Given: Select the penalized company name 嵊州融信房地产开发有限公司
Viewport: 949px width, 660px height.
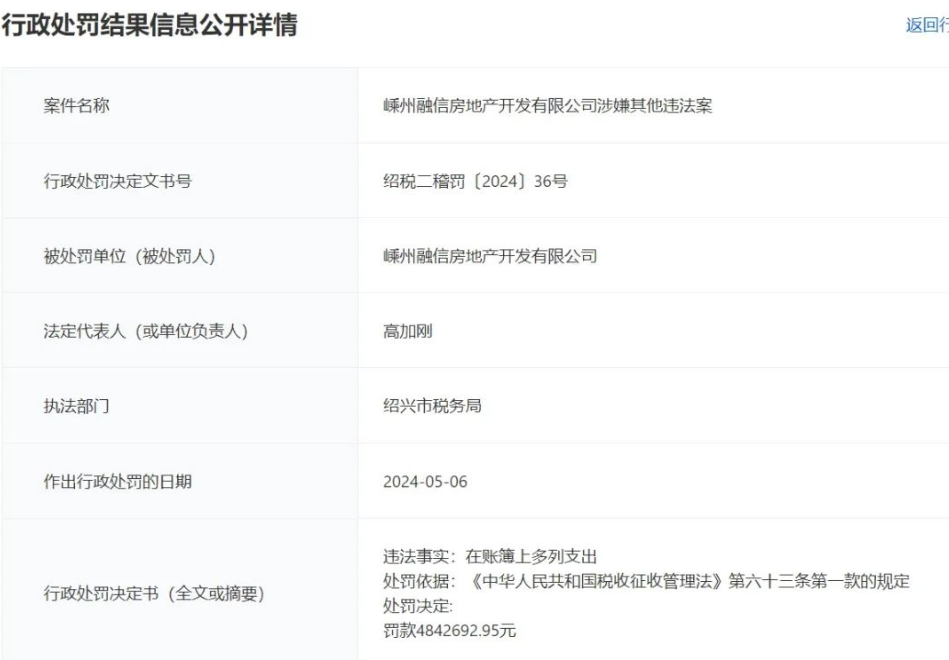Looking at the screenshot, I should point(490,256).
